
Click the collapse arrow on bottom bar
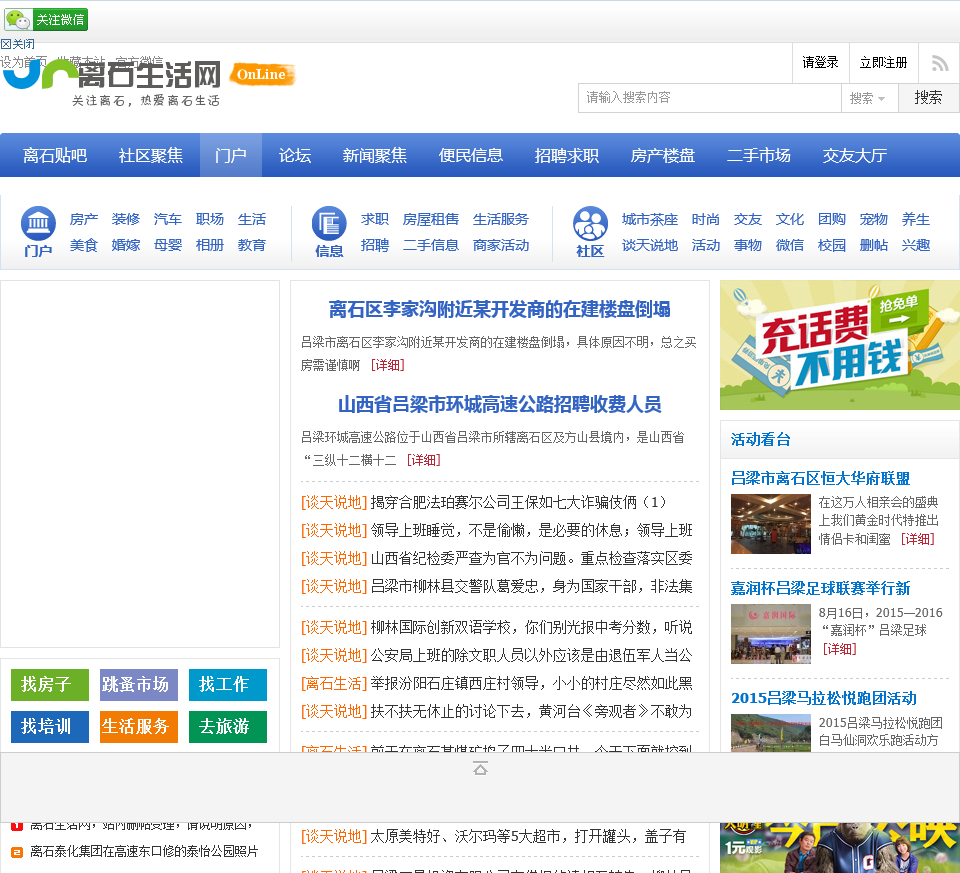480,768
